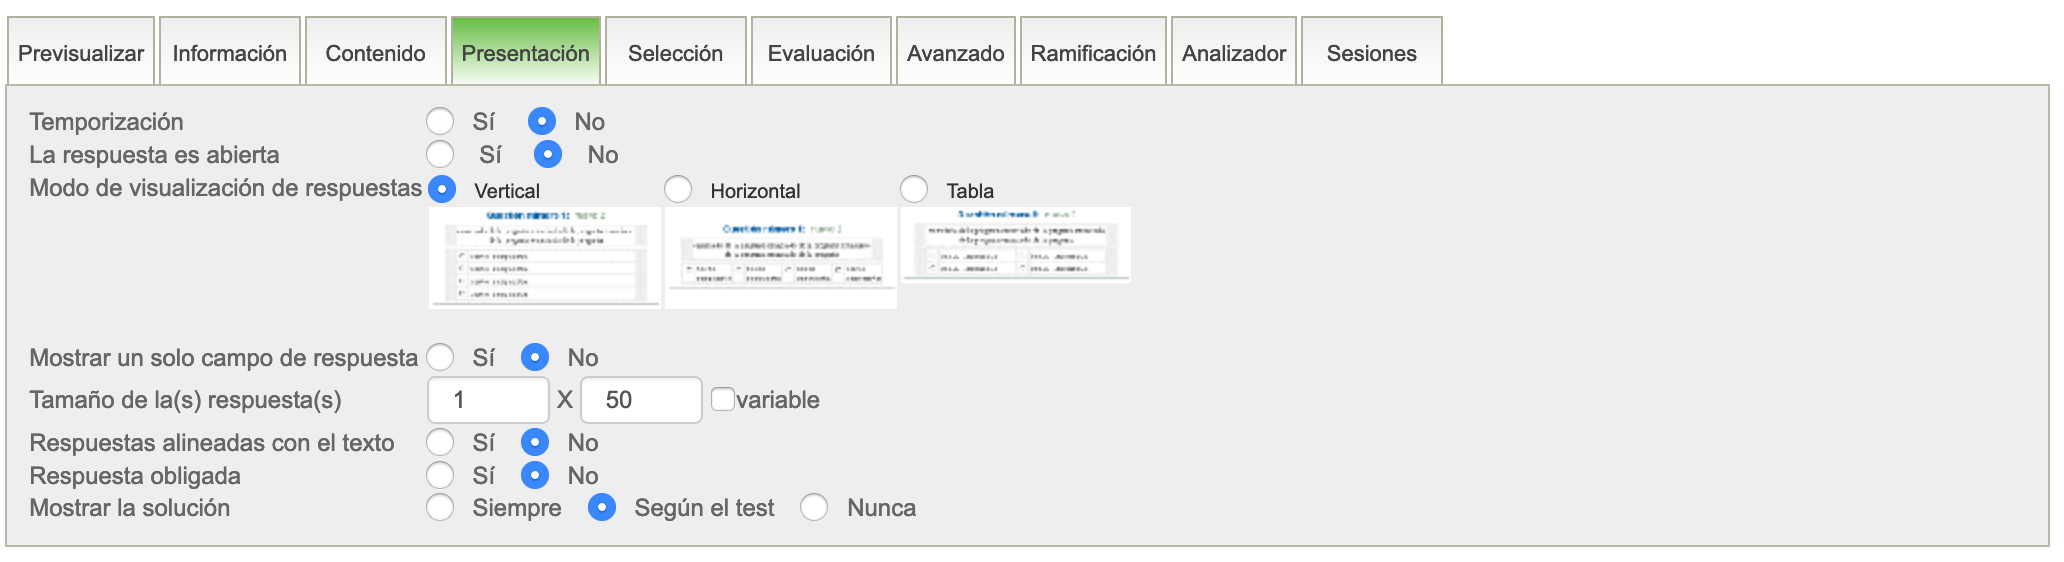Focus the answer size columns field

pyautogui.click(x=641, y=400)
